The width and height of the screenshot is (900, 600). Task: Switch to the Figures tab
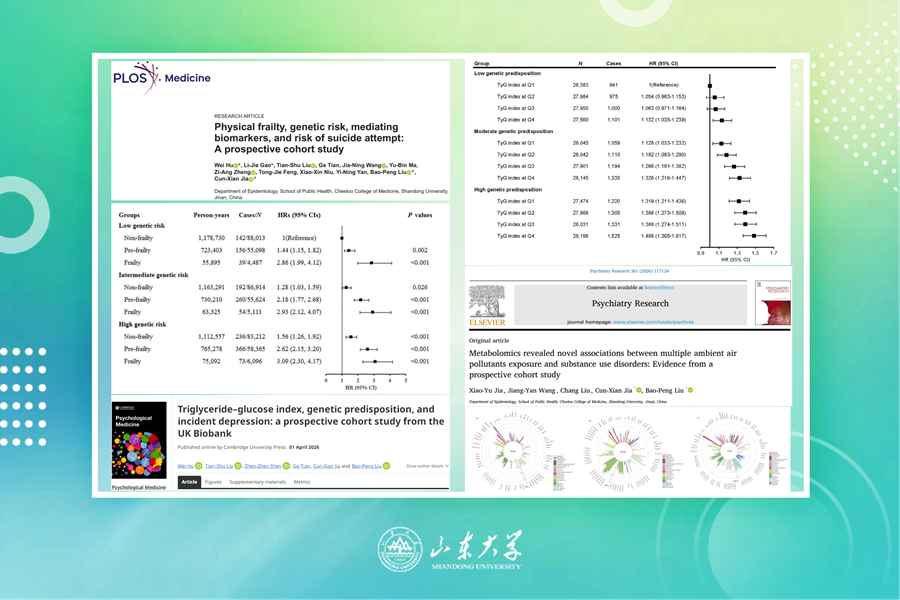(213, 482)
